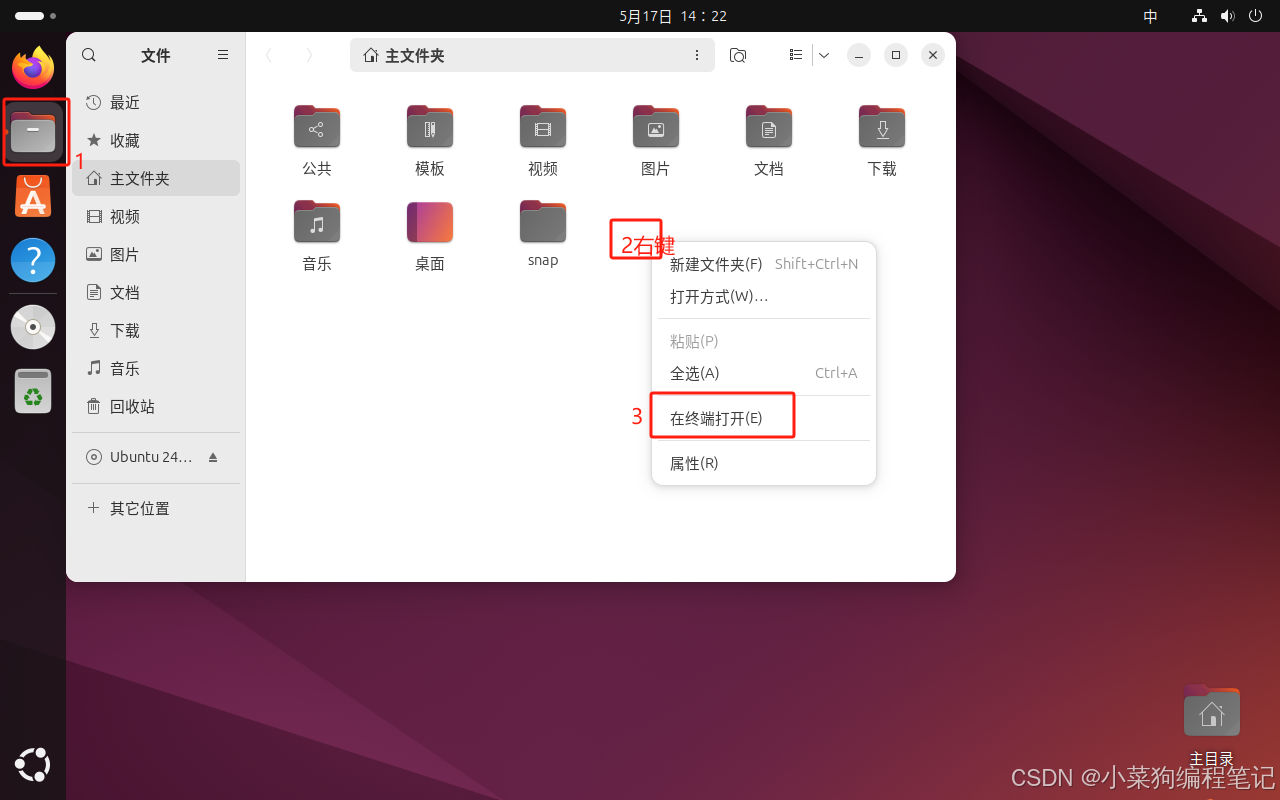
Task: Click the search icon in Files
Action: point(89,55)
